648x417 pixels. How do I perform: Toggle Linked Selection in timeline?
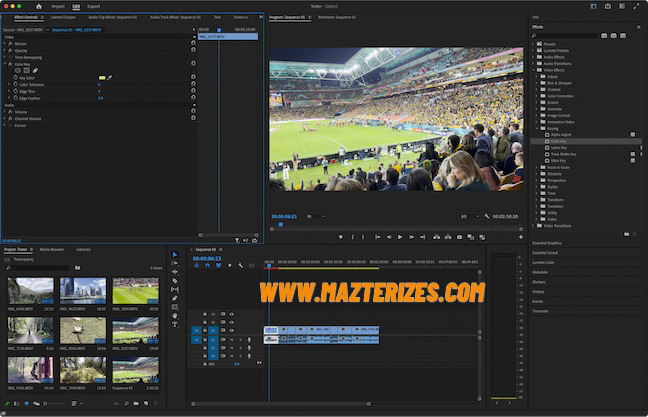click(x=218, y=265)
